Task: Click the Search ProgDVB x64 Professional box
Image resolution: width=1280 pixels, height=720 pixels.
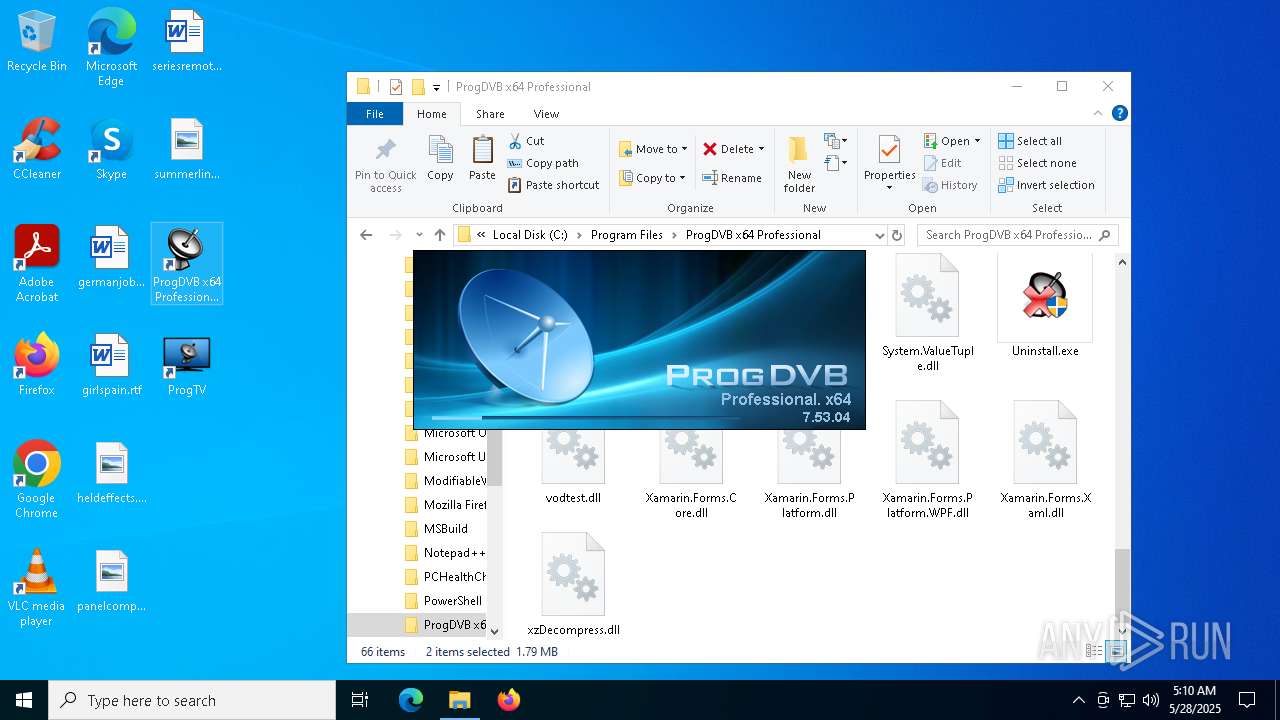Action: pos(1018,235)
